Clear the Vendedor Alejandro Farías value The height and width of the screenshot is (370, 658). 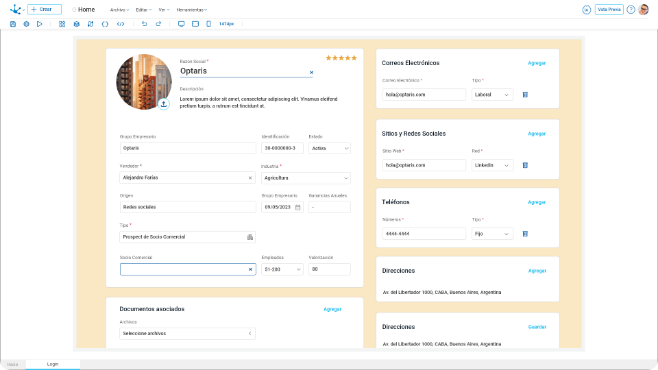[250, 178]
